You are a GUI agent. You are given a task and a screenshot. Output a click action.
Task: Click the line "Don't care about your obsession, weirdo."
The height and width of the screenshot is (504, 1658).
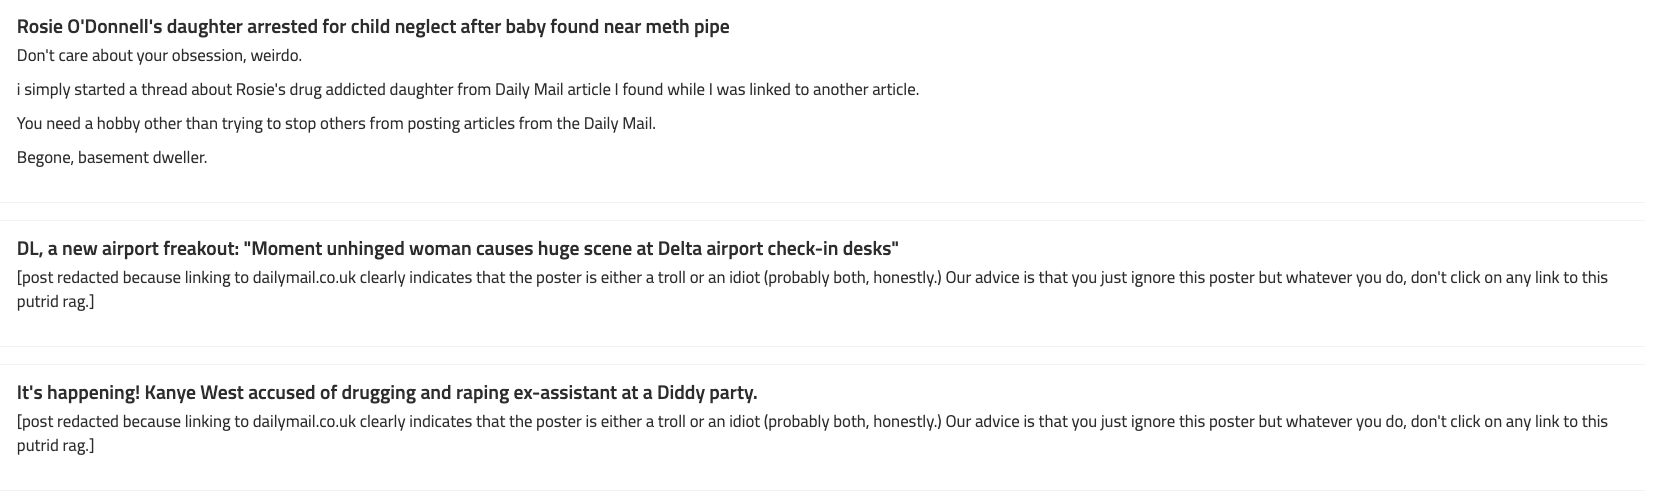click(159, 56)
